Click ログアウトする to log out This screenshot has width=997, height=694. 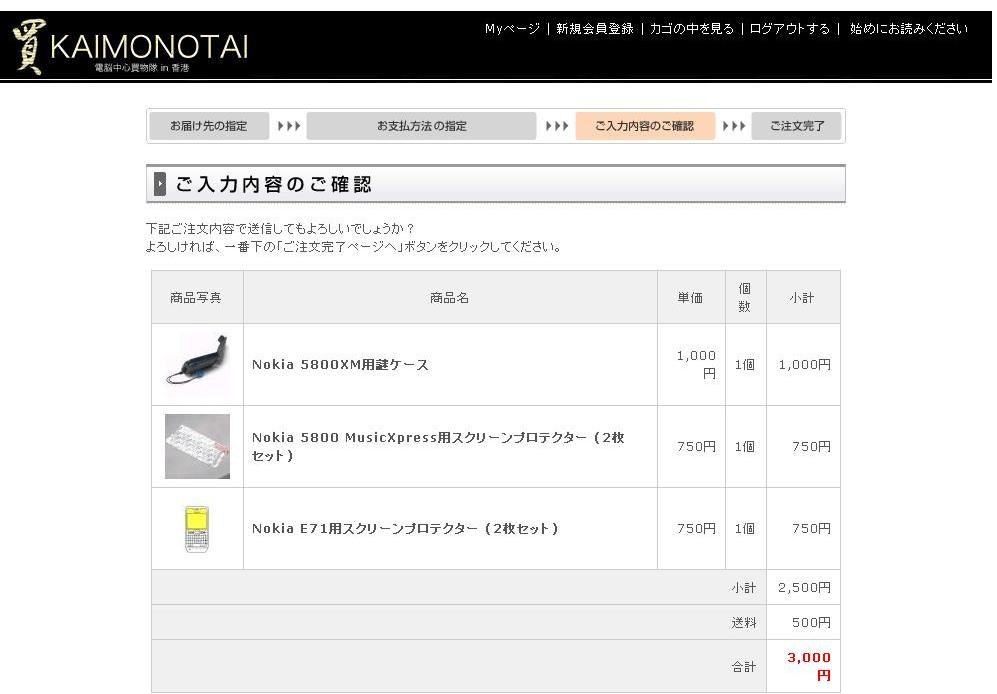[789, 29]
